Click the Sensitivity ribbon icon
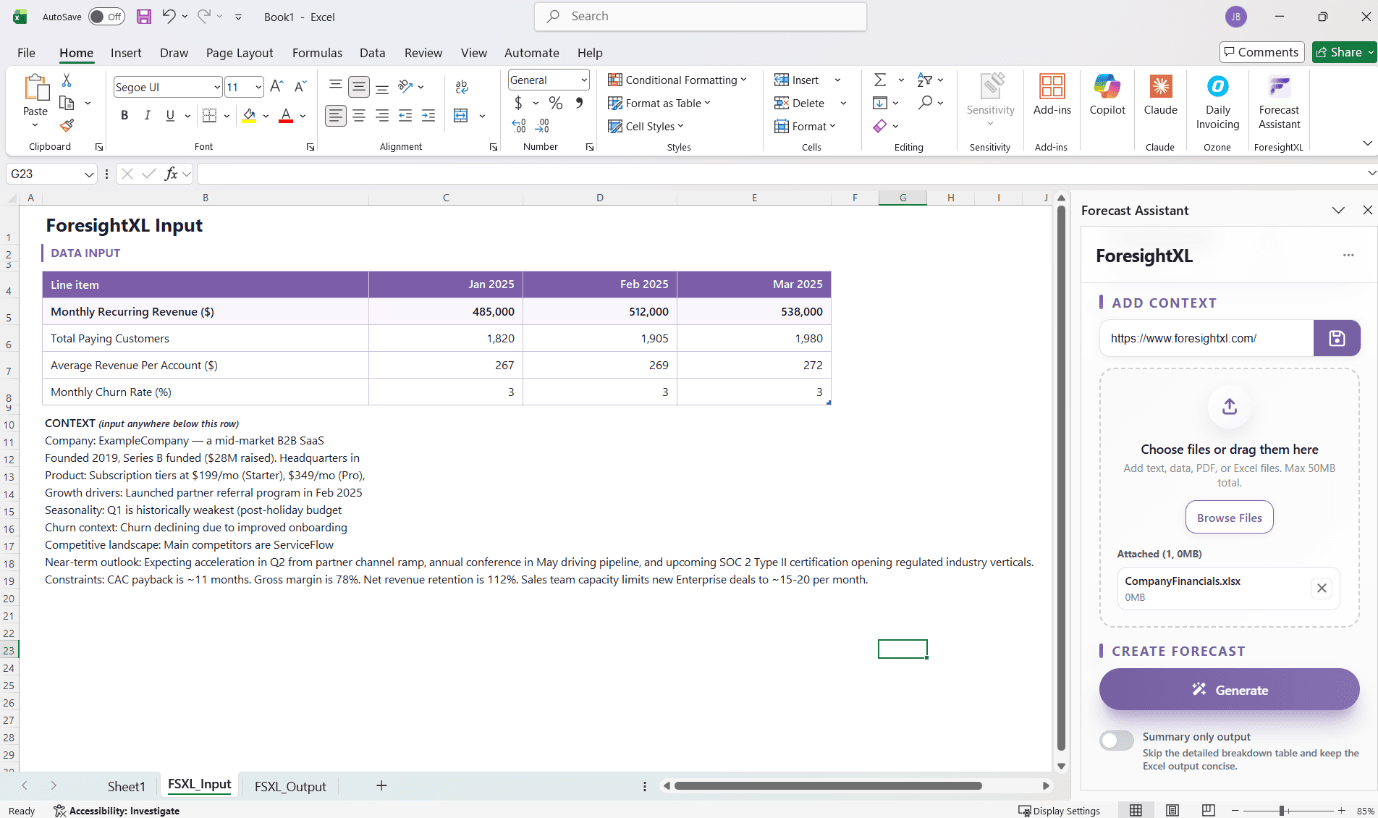This screenshot has width=1378, height=818. tap(990, 95)
